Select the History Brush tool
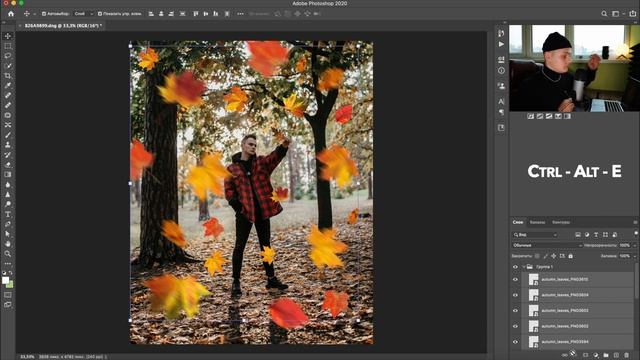640x360 pixels. point(8,155)
